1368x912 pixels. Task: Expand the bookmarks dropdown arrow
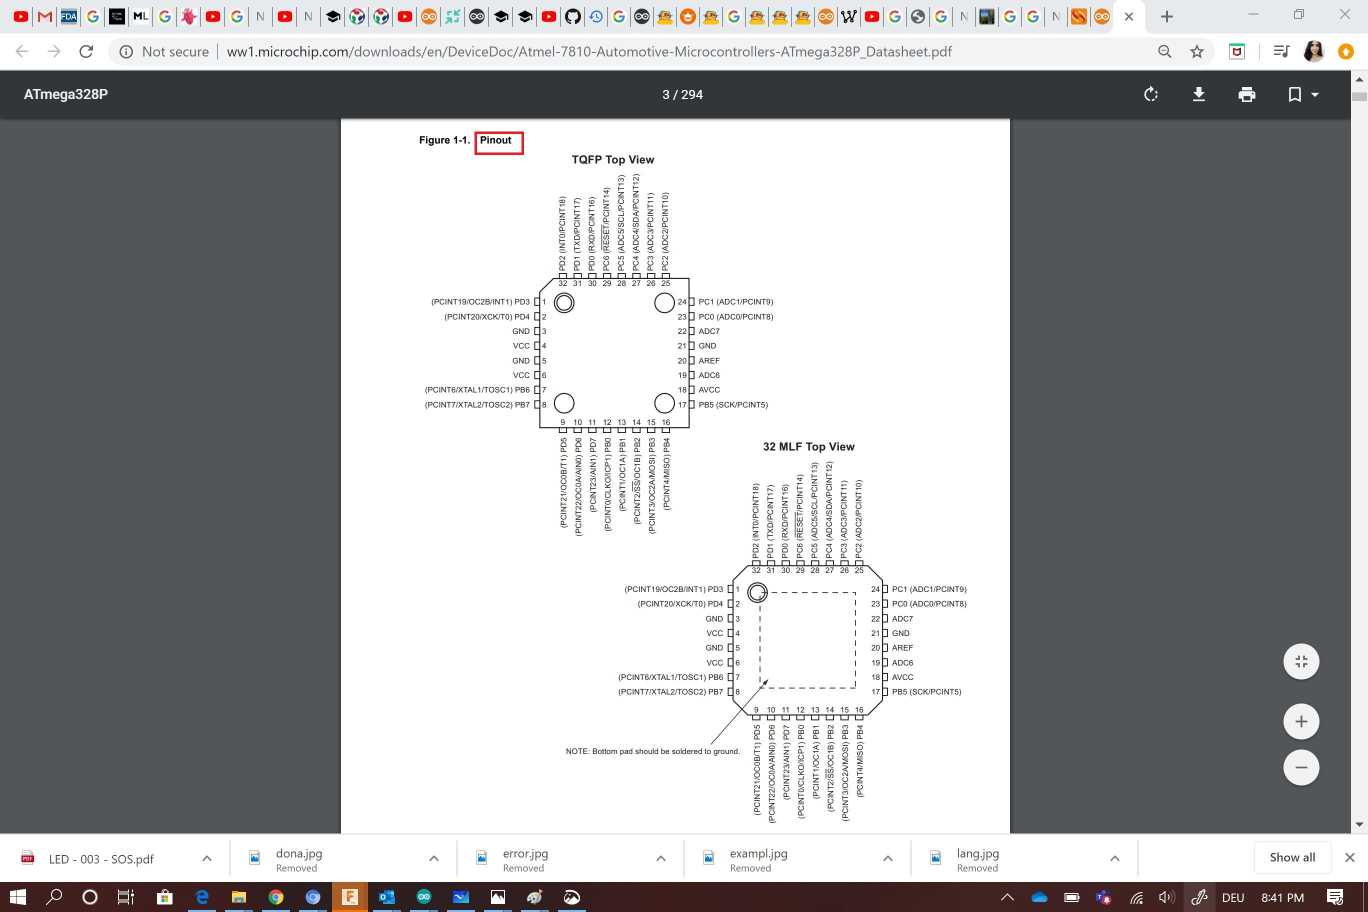[x=1315, y=95]
